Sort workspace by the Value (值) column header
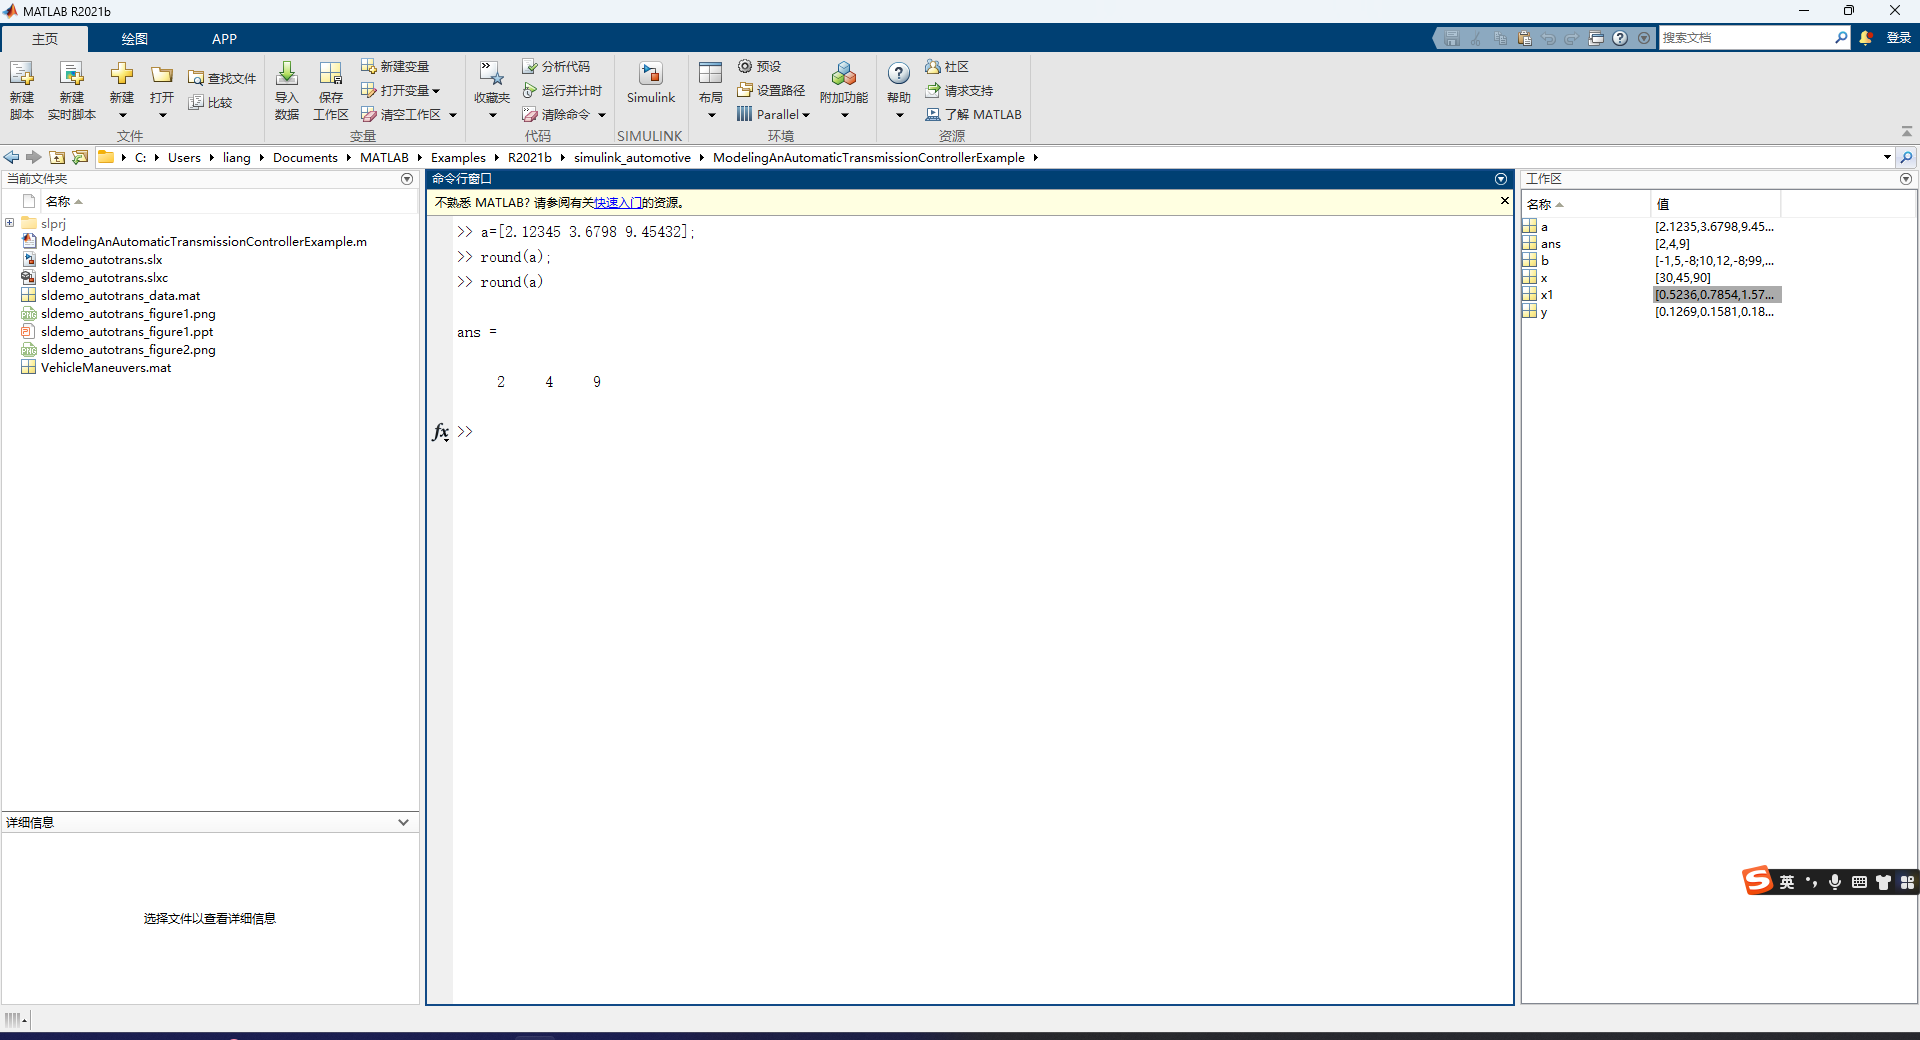 click(1714, 204)
